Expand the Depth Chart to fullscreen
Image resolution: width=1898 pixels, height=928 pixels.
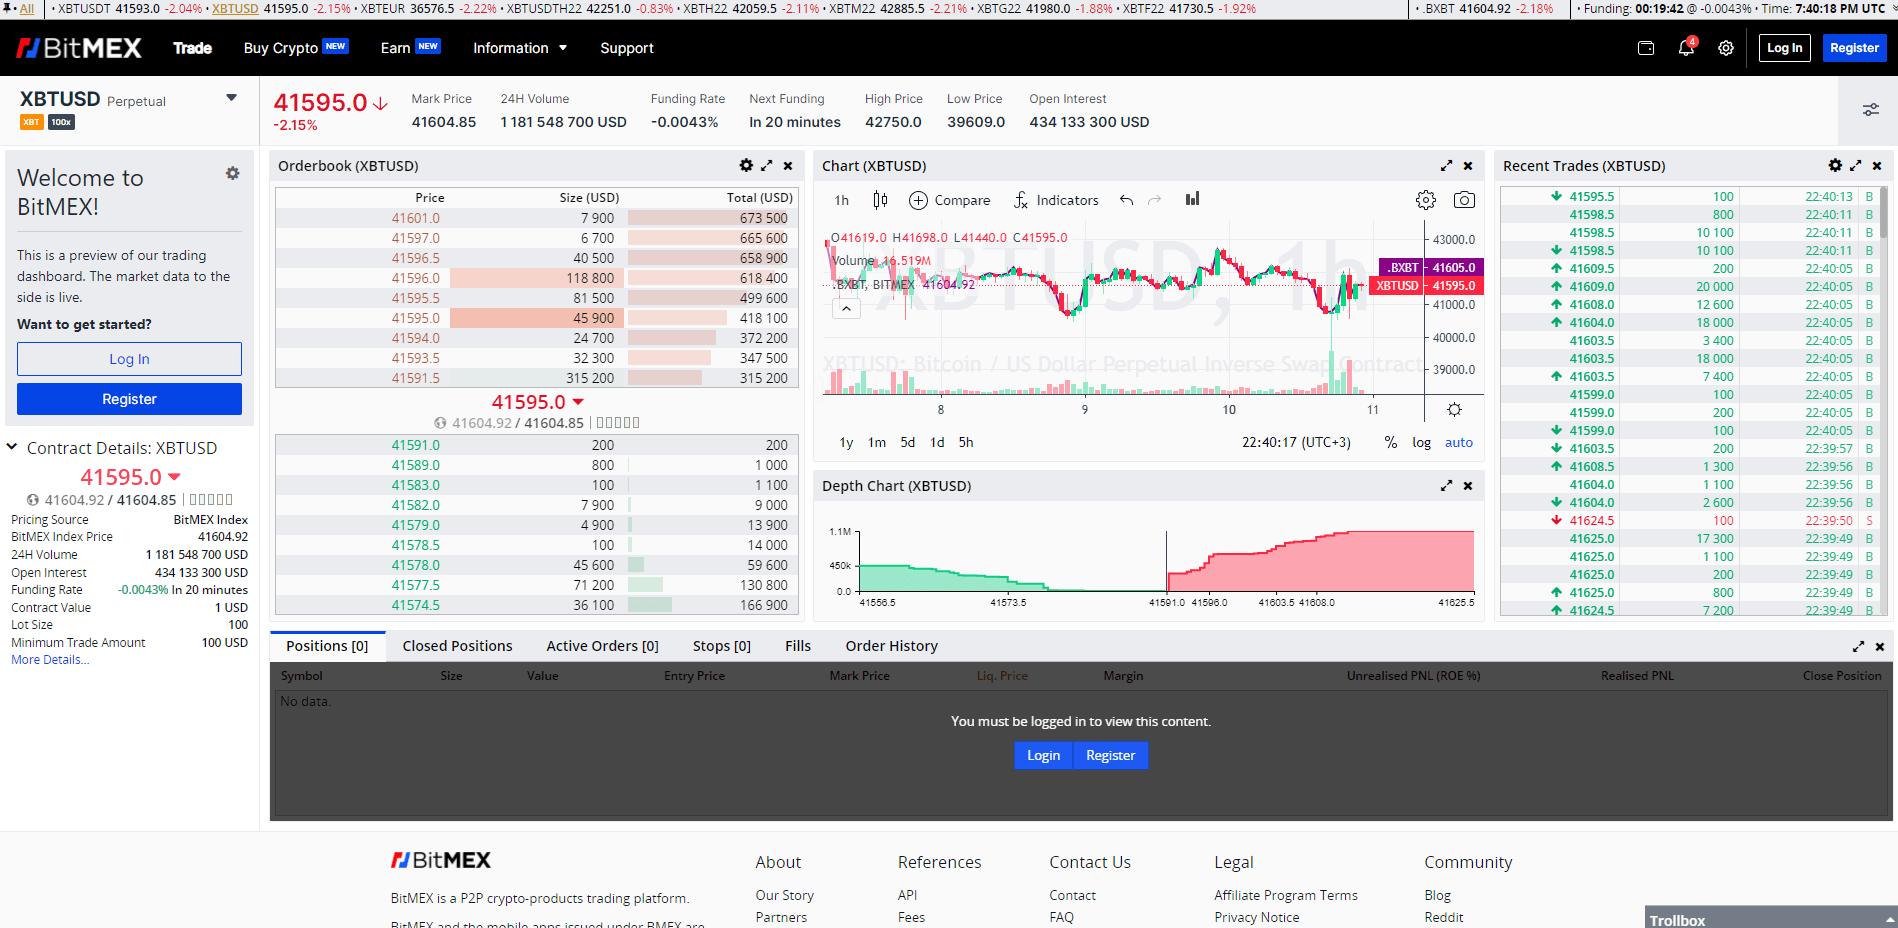1446,486
